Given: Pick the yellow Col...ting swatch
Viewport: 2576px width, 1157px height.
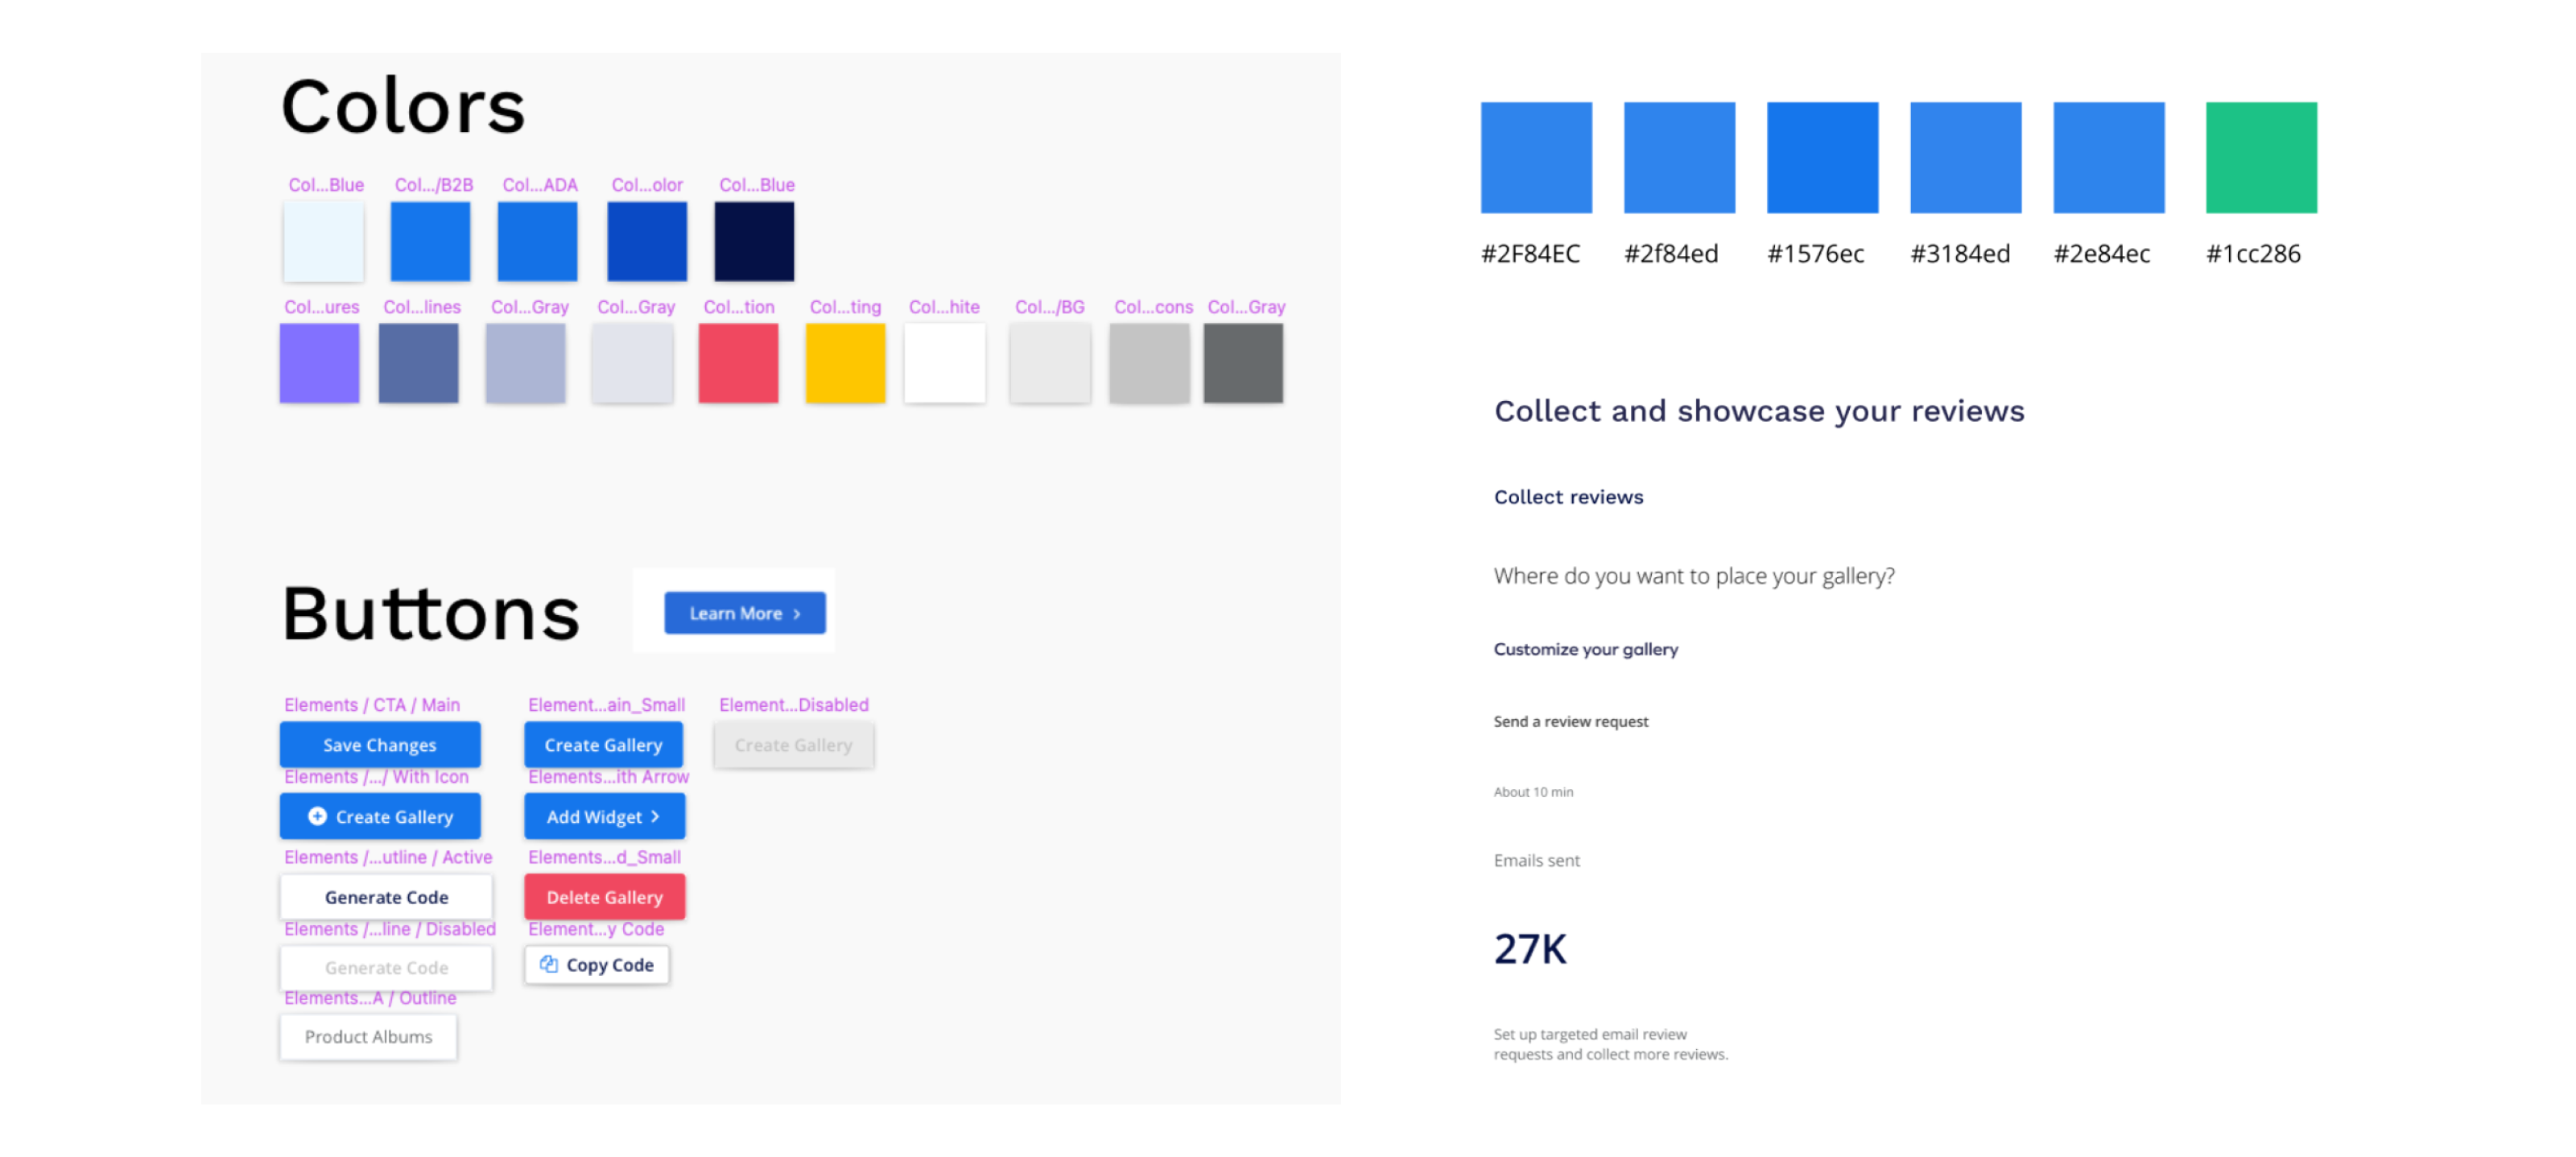Looking at the screenshot, I should 845,363.
